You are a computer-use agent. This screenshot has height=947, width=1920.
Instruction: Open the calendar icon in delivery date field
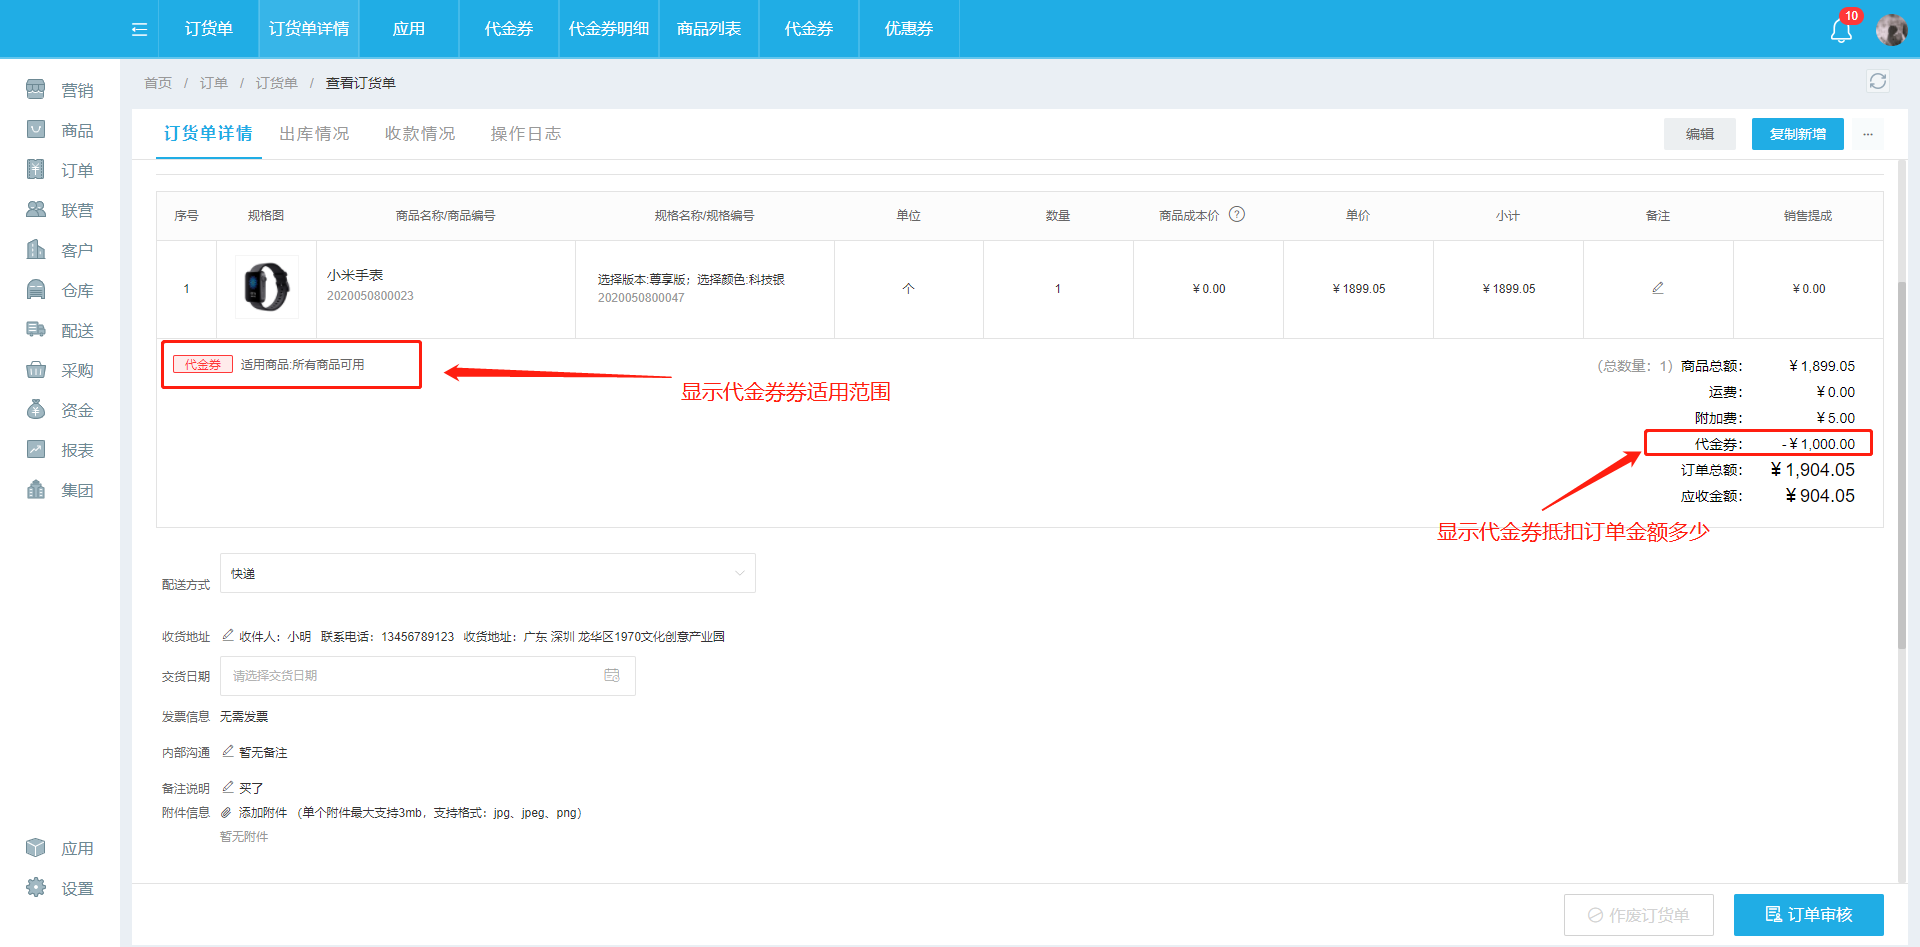pos(612,676)
